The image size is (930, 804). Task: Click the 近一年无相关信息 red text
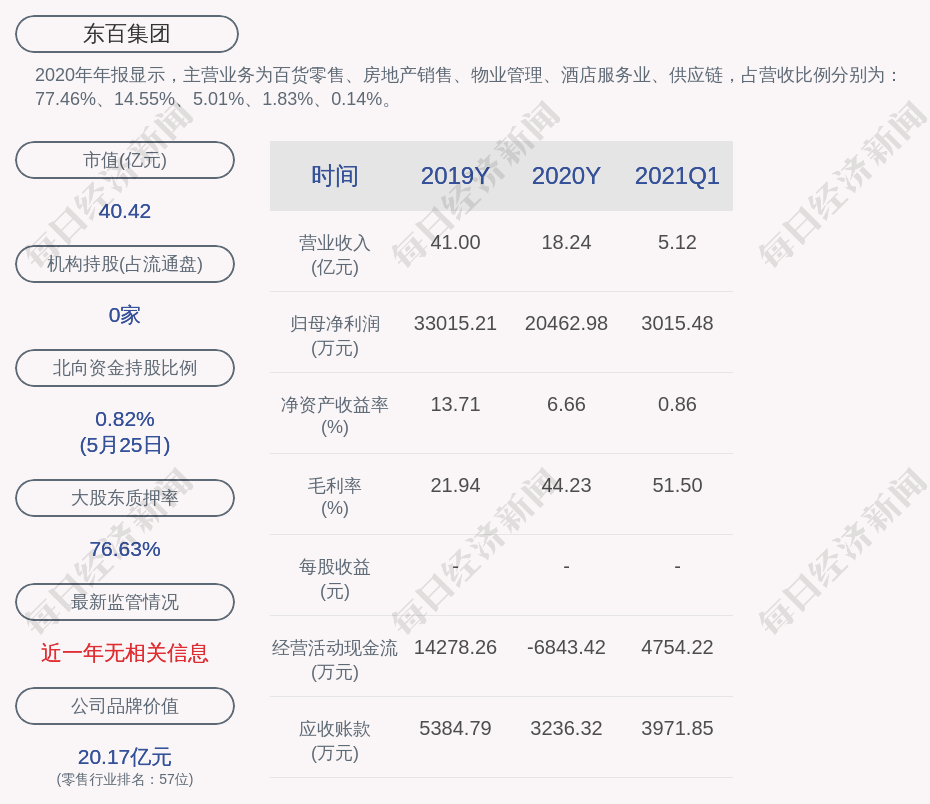click(x=125, y=651)
